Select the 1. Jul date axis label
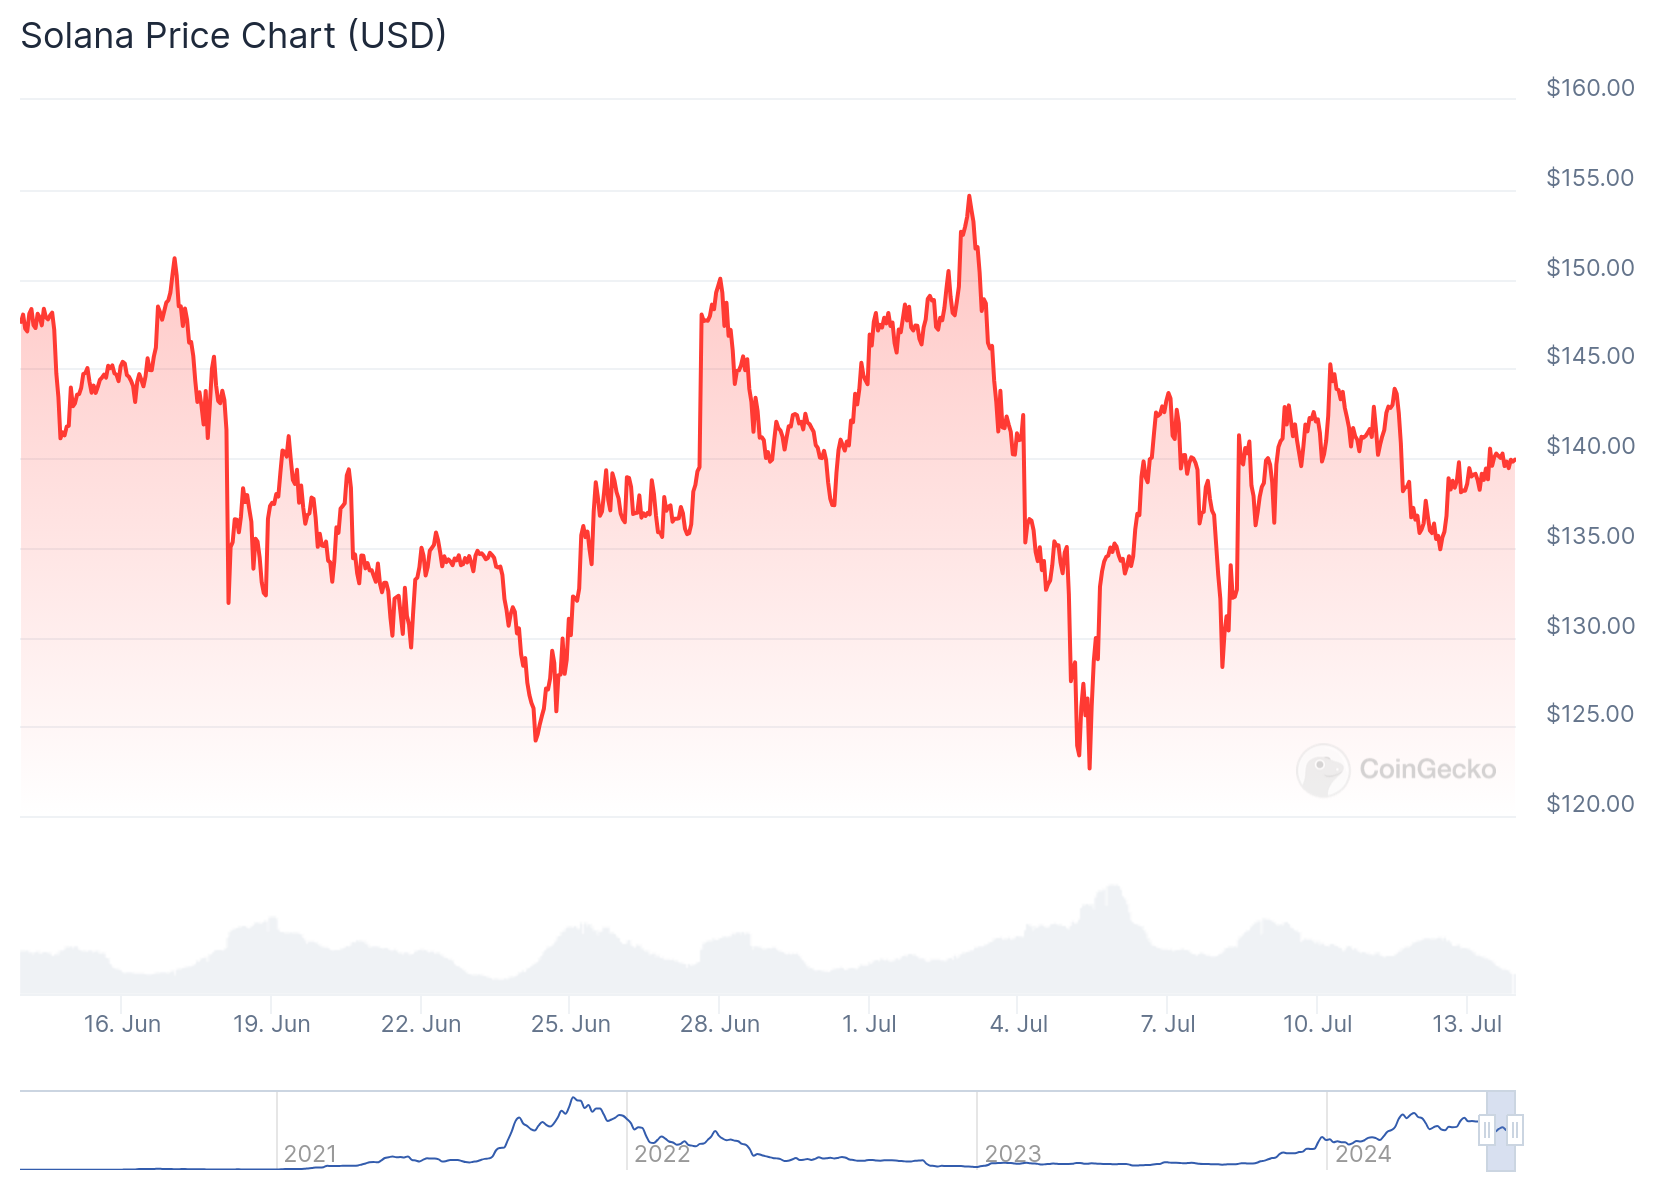1656x1200 pixels. (869, 1024)
